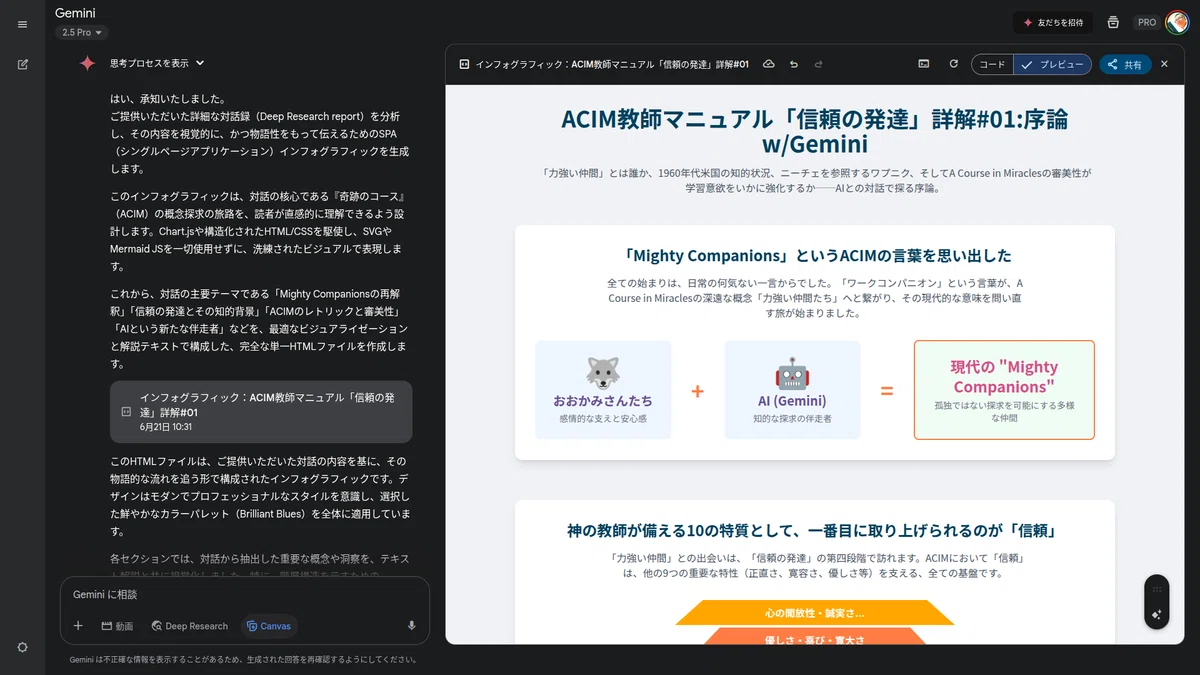Click the 6月21日 10:31 timestamp

pos(166,427)
